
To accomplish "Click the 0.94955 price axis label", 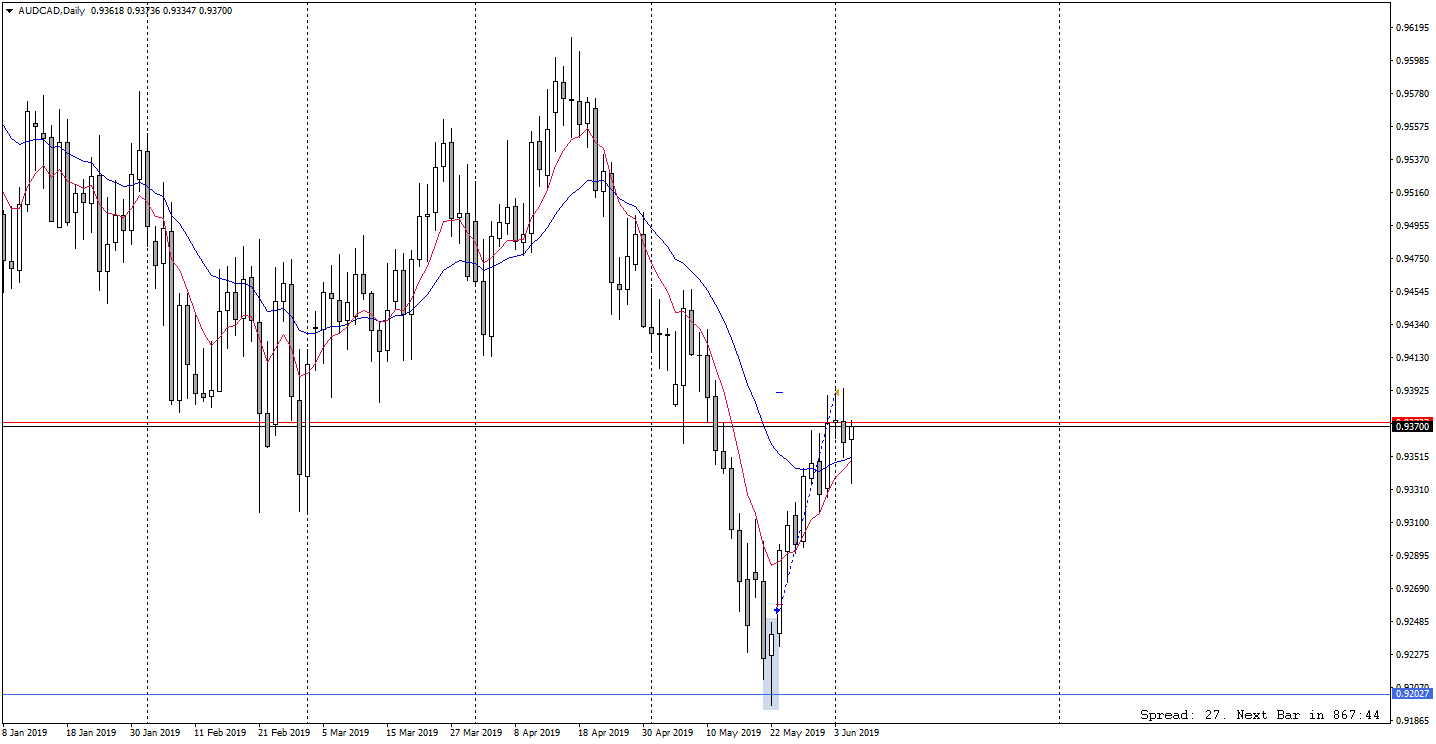I will [x=1412, y=225].
